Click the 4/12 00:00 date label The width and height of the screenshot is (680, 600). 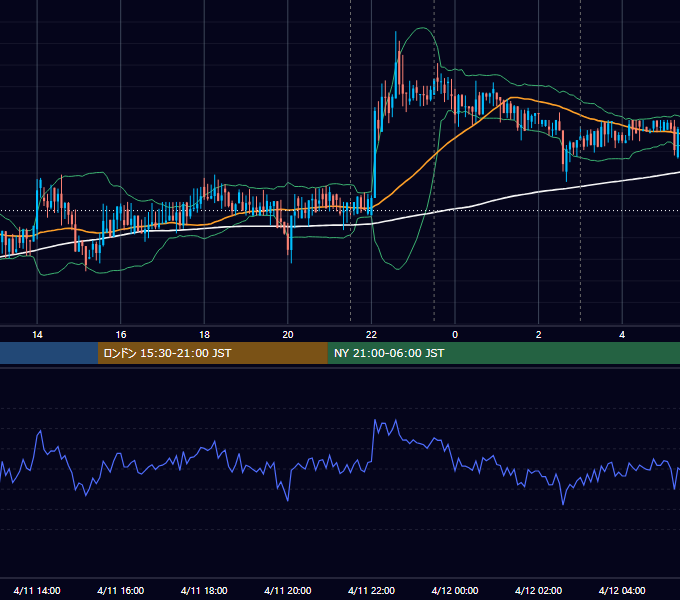[455, 590]
